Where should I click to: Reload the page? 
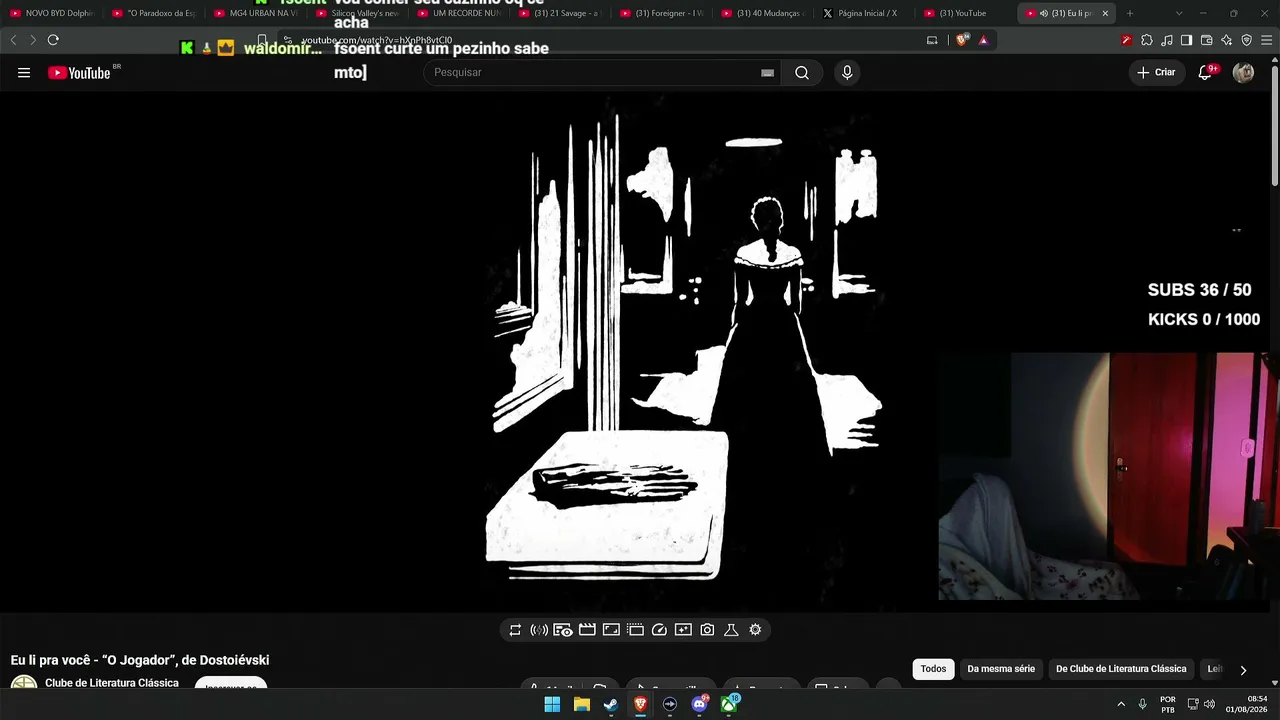click(x=53, y=40)
